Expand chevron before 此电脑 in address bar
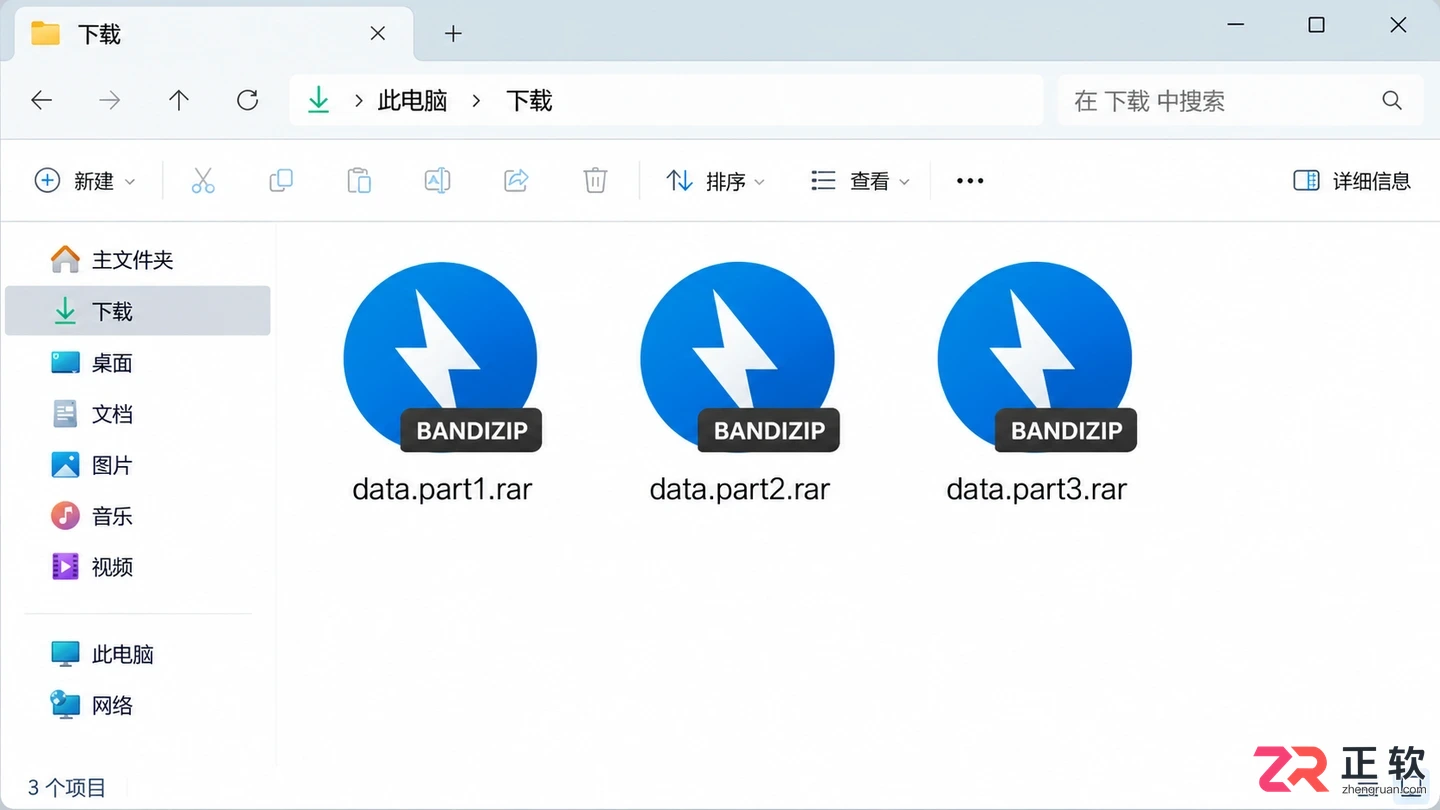 click(x=358, y=101)
